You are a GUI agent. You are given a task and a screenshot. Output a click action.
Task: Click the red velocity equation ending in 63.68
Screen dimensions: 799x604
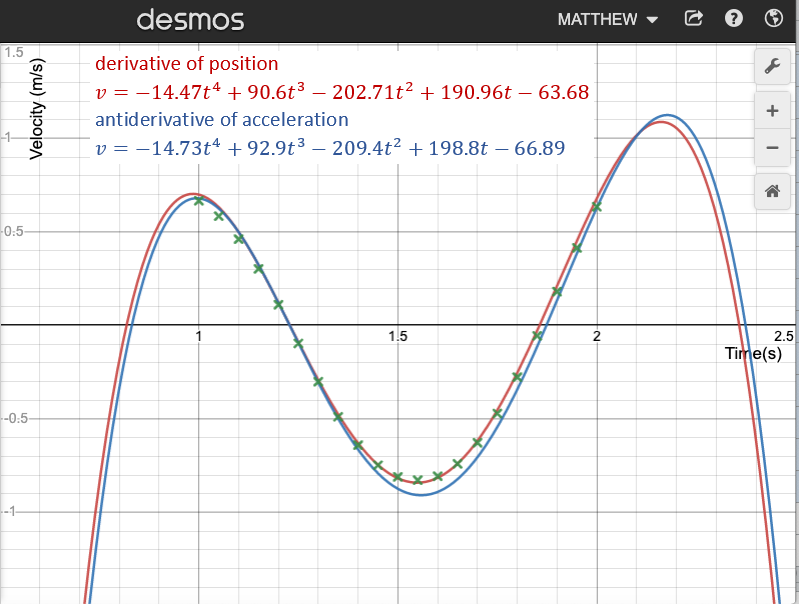click(342, 92)
